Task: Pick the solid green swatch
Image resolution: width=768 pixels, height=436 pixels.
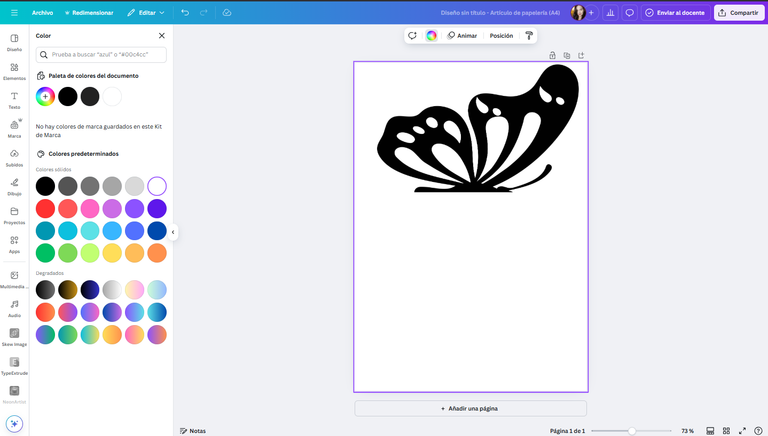Action: coord(45,253)
